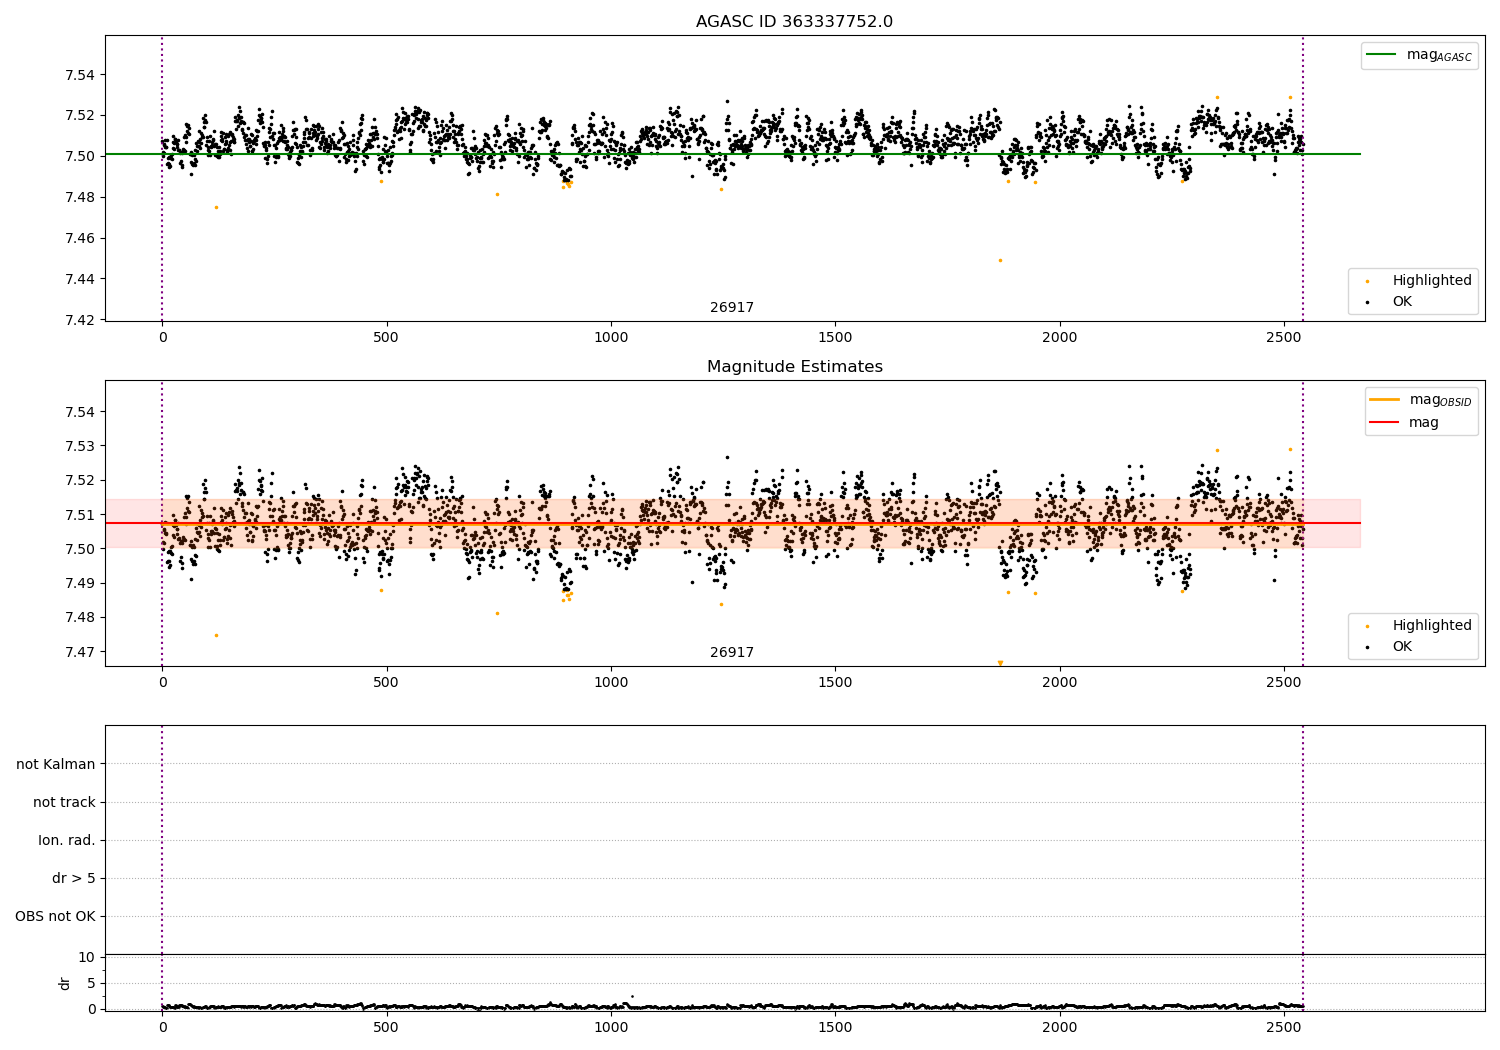
Task: Click the 7.53 y-tick in Magnitude Estimates plot
Action: 80,446
